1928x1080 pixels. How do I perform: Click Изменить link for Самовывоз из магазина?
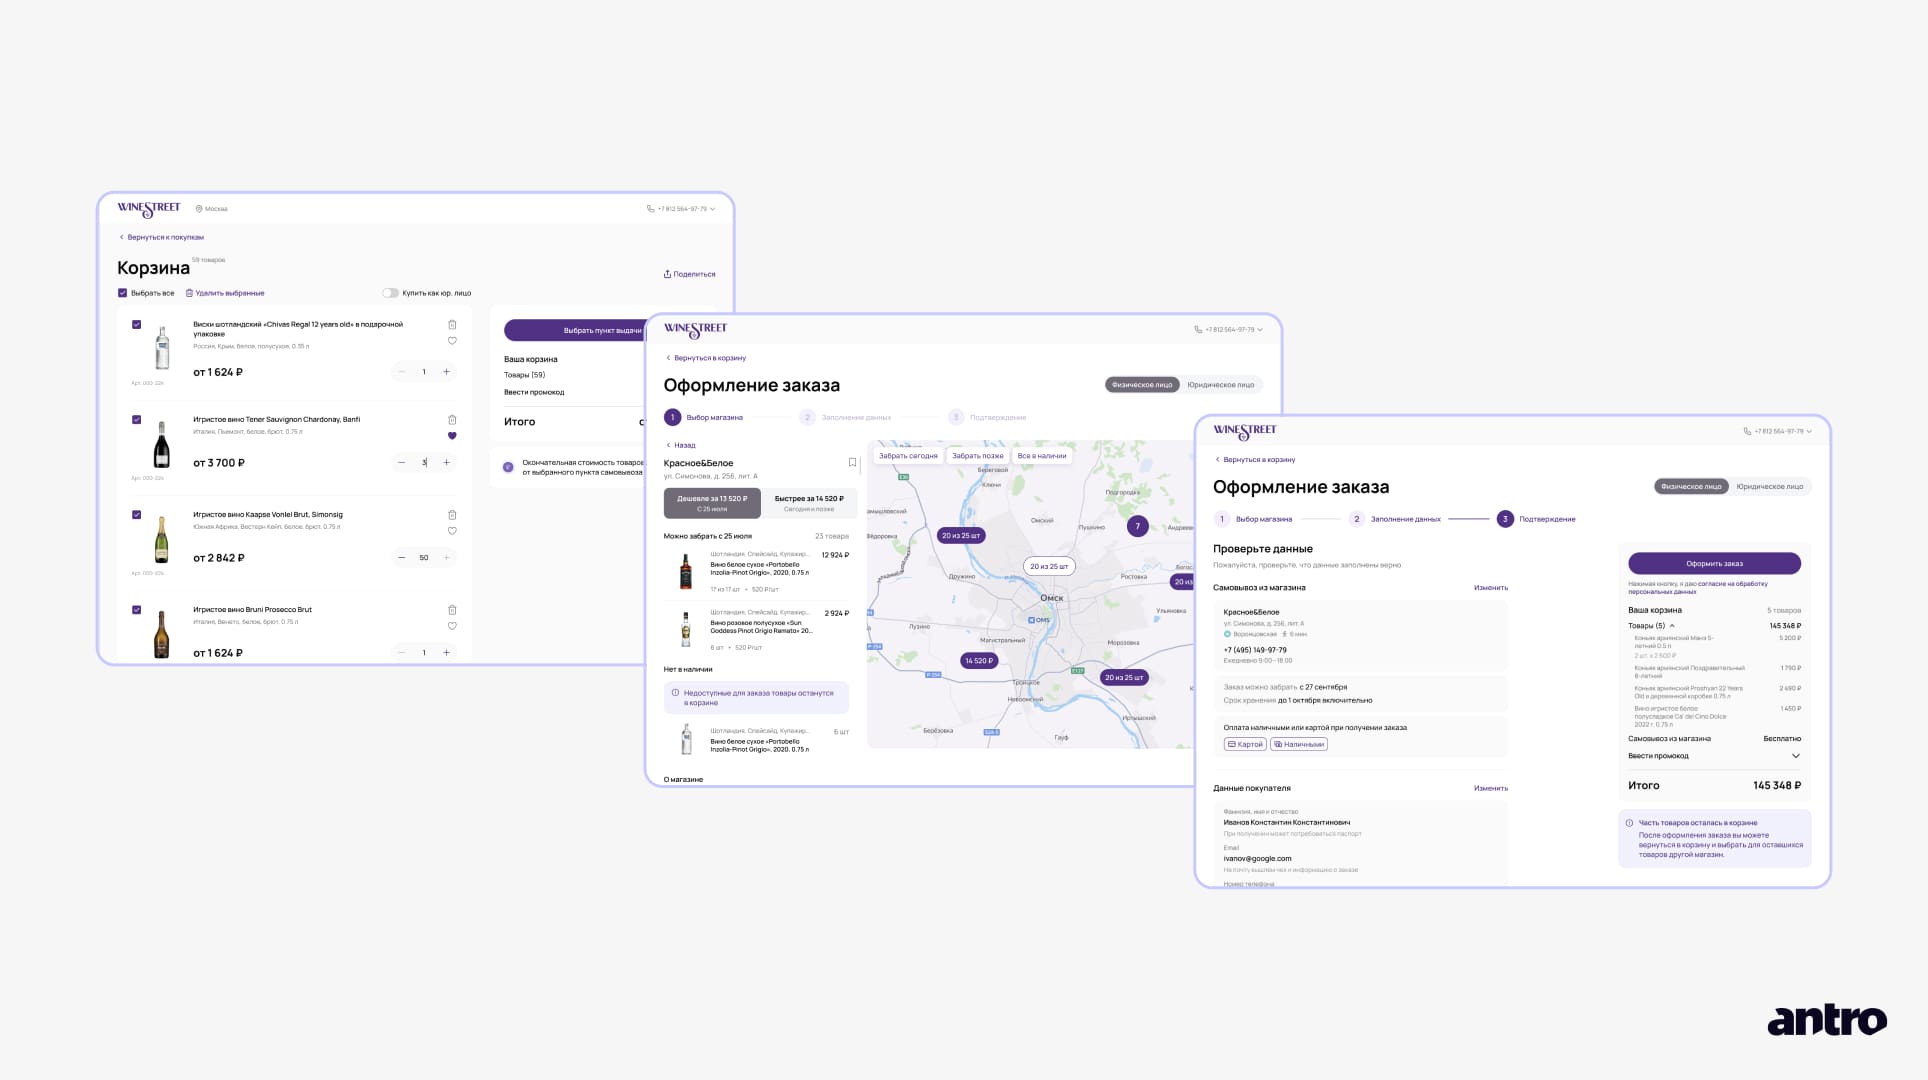(1490, 588)
